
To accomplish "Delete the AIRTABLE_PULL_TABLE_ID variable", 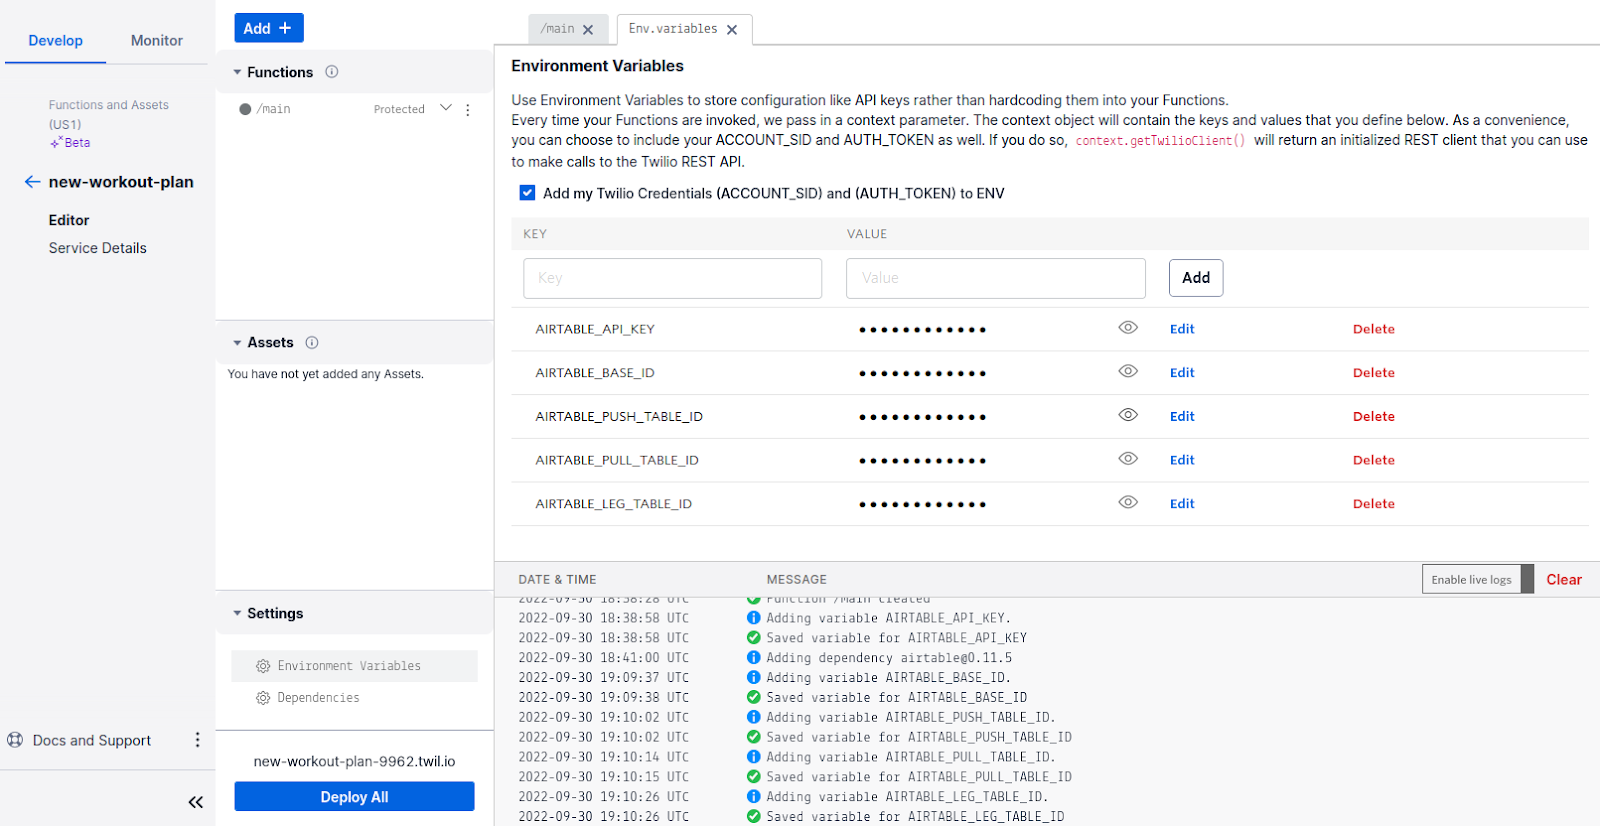I will (1374, 460).
